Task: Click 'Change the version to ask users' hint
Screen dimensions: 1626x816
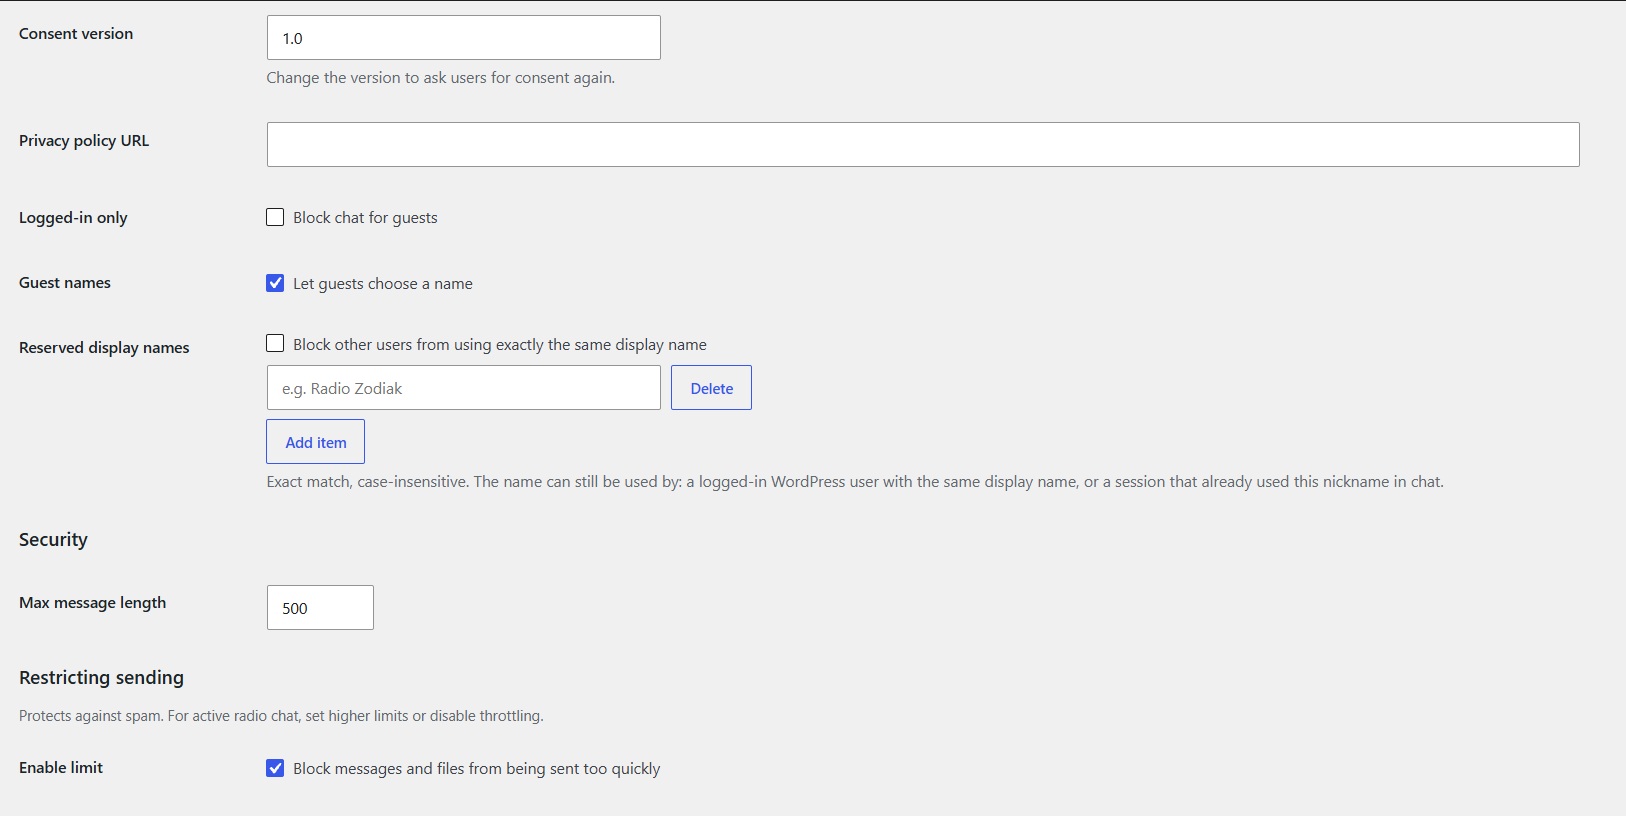Action: [440, 78]
